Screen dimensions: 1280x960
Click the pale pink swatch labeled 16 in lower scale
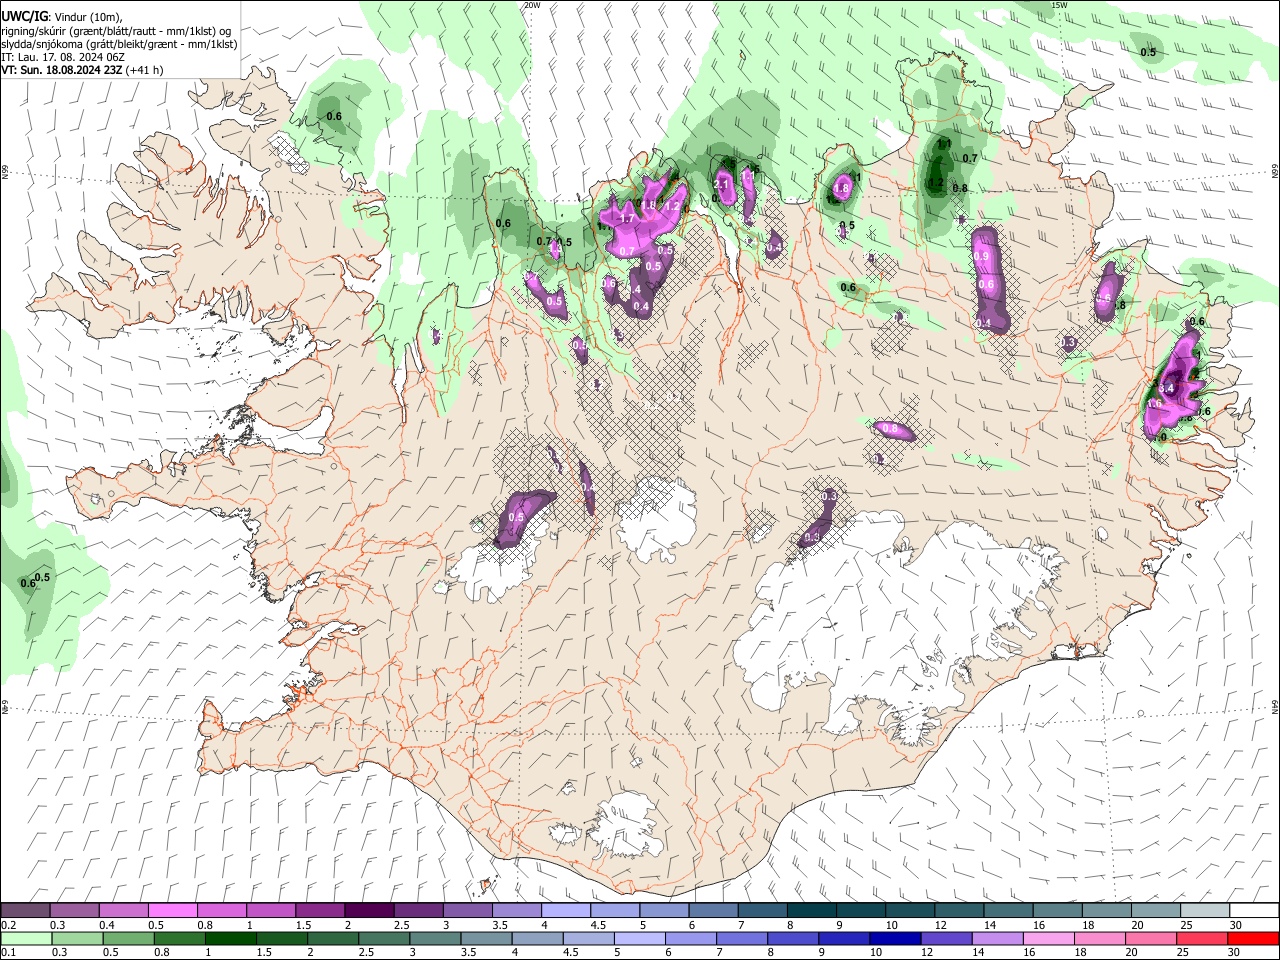click(1049, 938)
